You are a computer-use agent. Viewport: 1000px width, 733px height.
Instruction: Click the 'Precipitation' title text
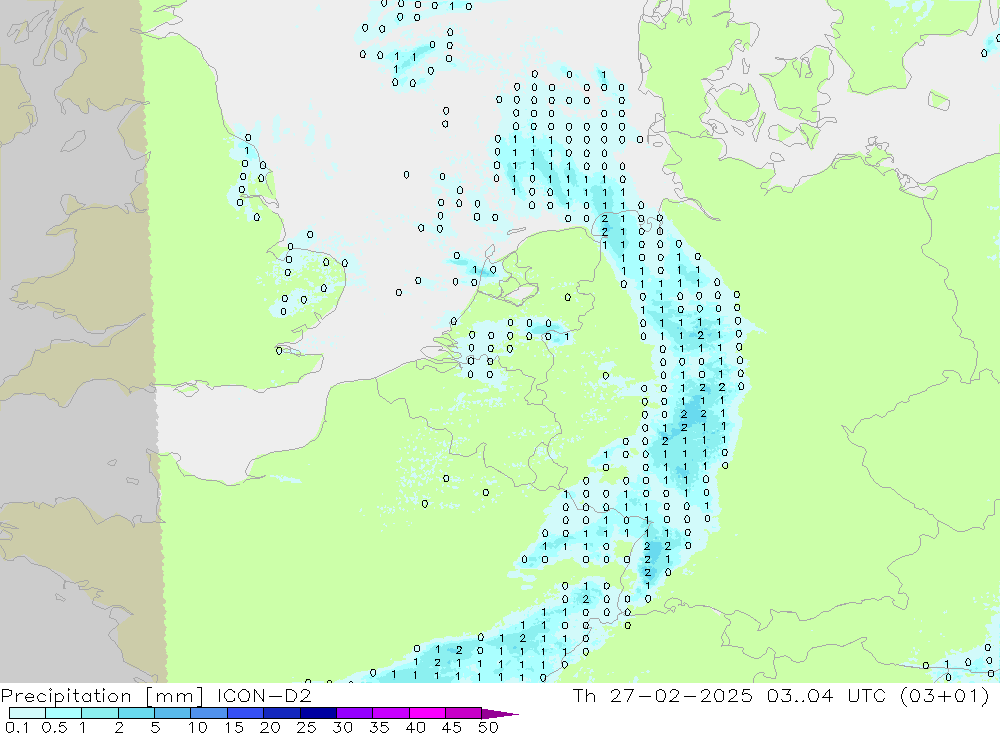(66, 696)
